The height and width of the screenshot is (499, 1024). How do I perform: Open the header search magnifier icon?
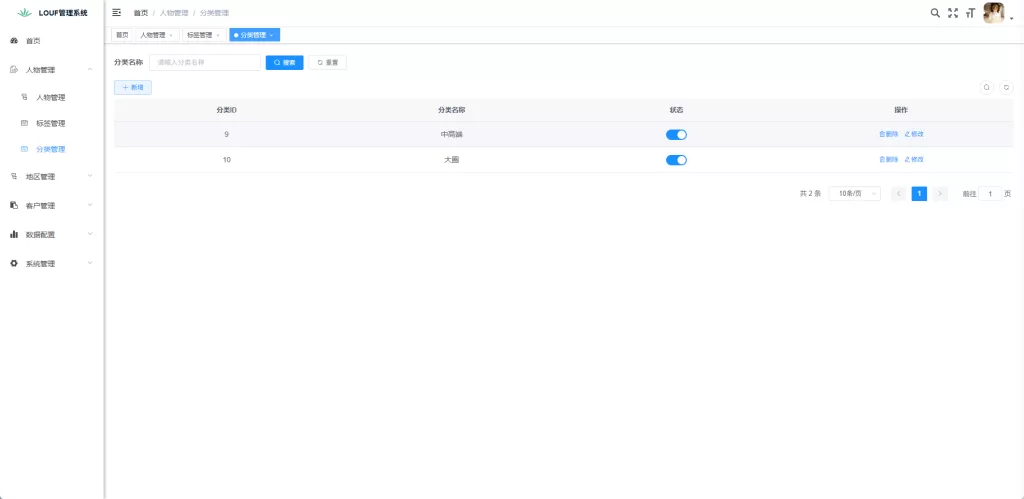point(935,13)
